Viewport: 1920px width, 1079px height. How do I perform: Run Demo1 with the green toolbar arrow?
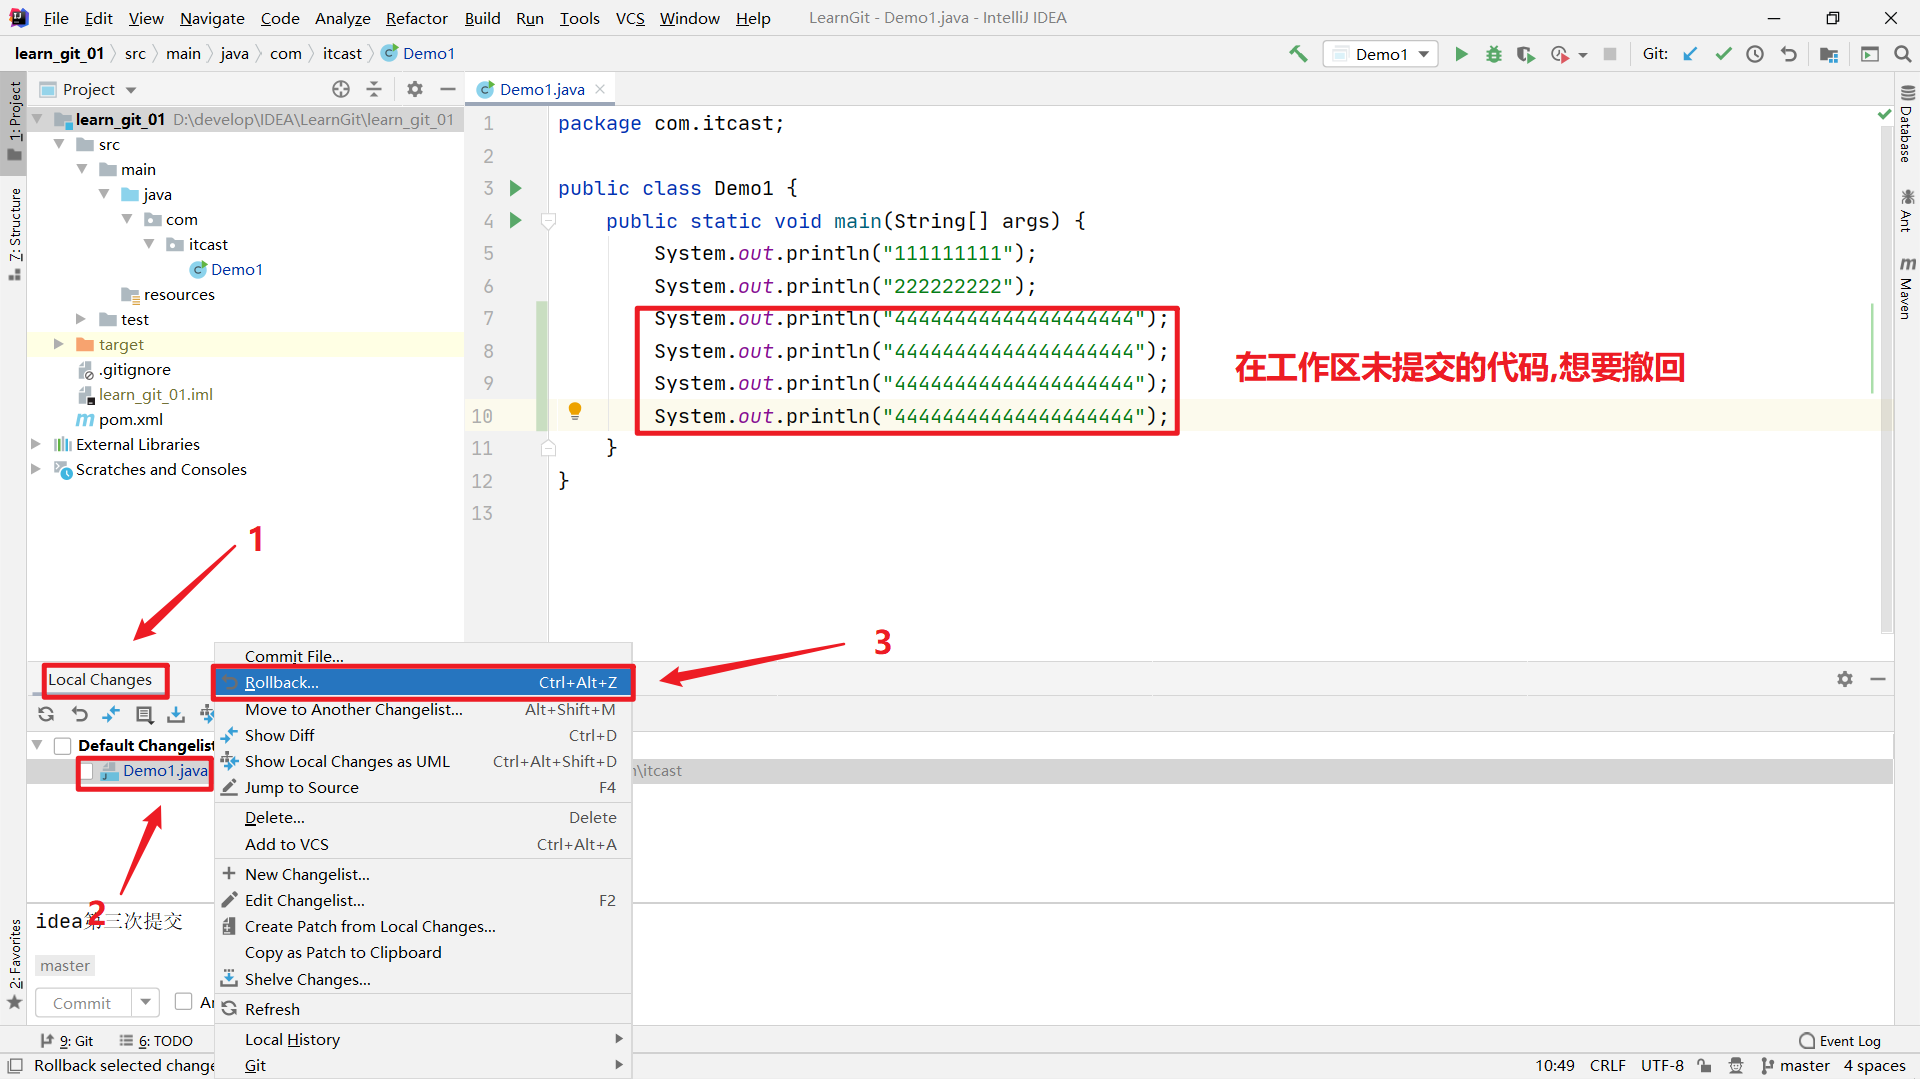point(1461,54)
